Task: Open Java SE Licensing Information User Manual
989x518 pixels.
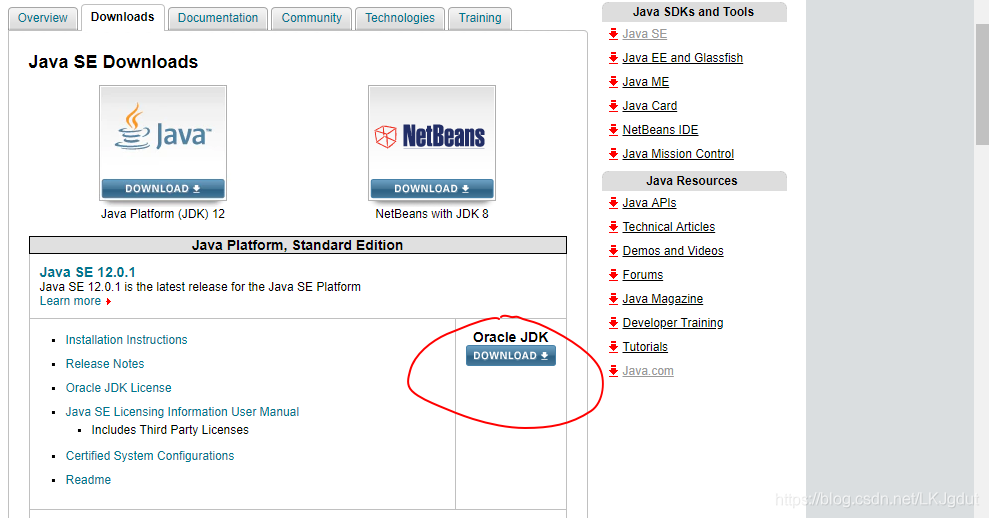Action: (x=182, y=412)
